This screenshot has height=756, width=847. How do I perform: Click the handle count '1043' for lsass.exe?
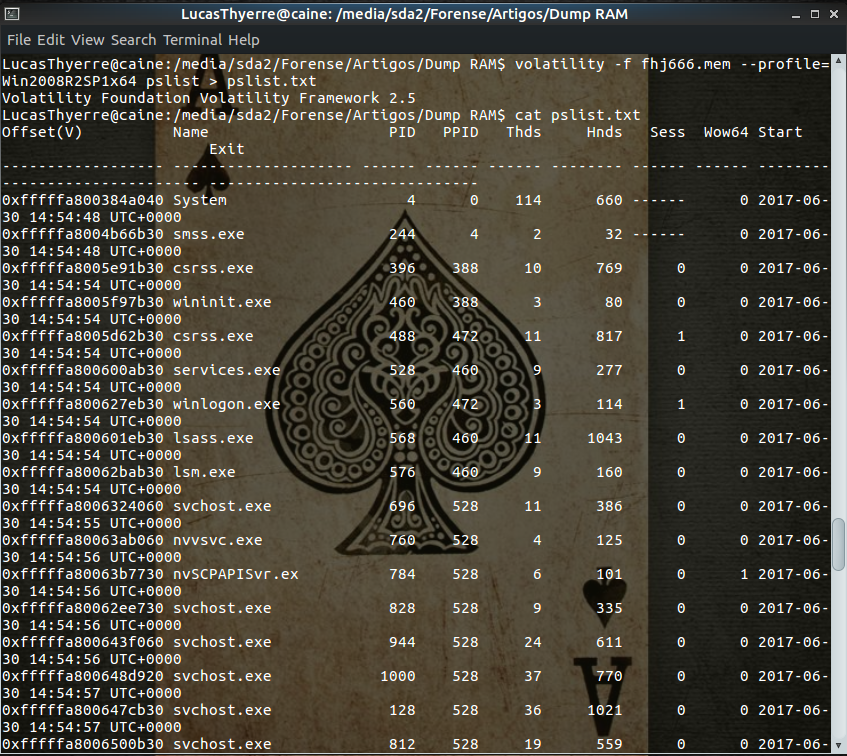604,438
